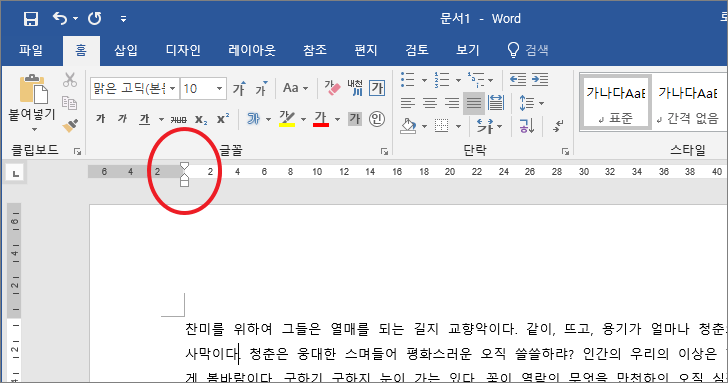
Task: Toggle subscript formatting
Action: (201, 119)
